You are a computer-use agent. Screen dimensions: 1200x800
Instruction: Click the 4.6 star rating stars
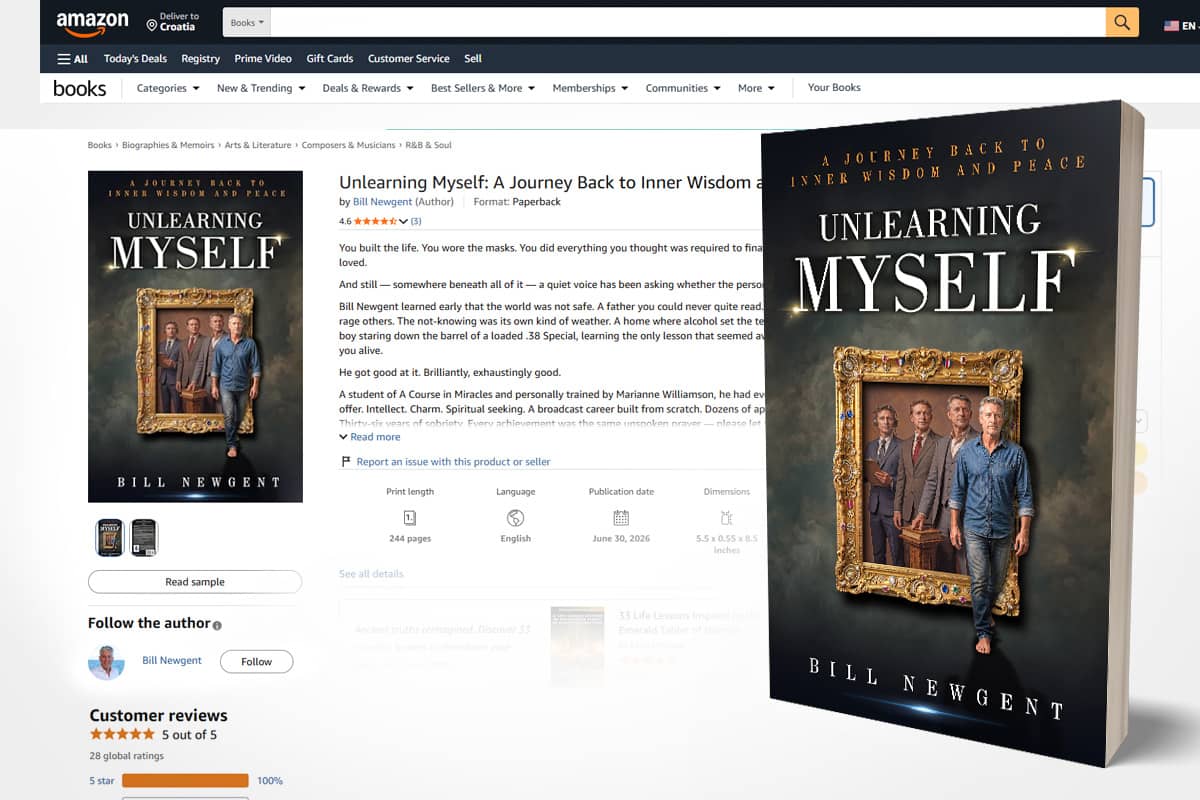pyautogui.click(x=375, y=221)
